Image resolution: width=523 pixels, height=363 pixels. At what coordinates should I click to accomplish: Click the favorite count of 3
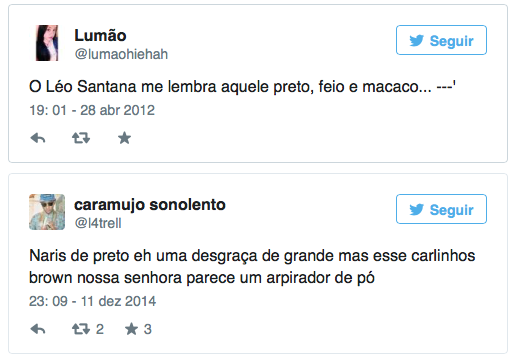[148, 329]
